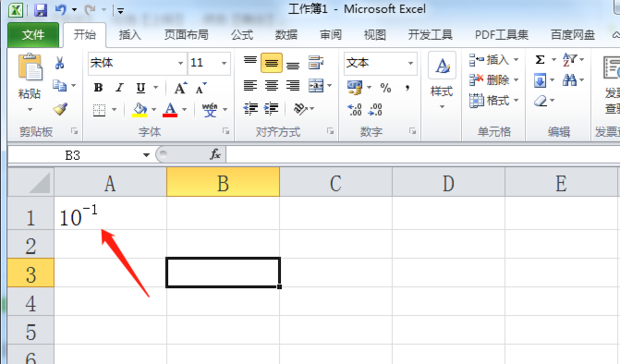The width and height of the screenshot is (620, 364).
Task: Click the Format Painter brush icon
Action: click(60, 109)
